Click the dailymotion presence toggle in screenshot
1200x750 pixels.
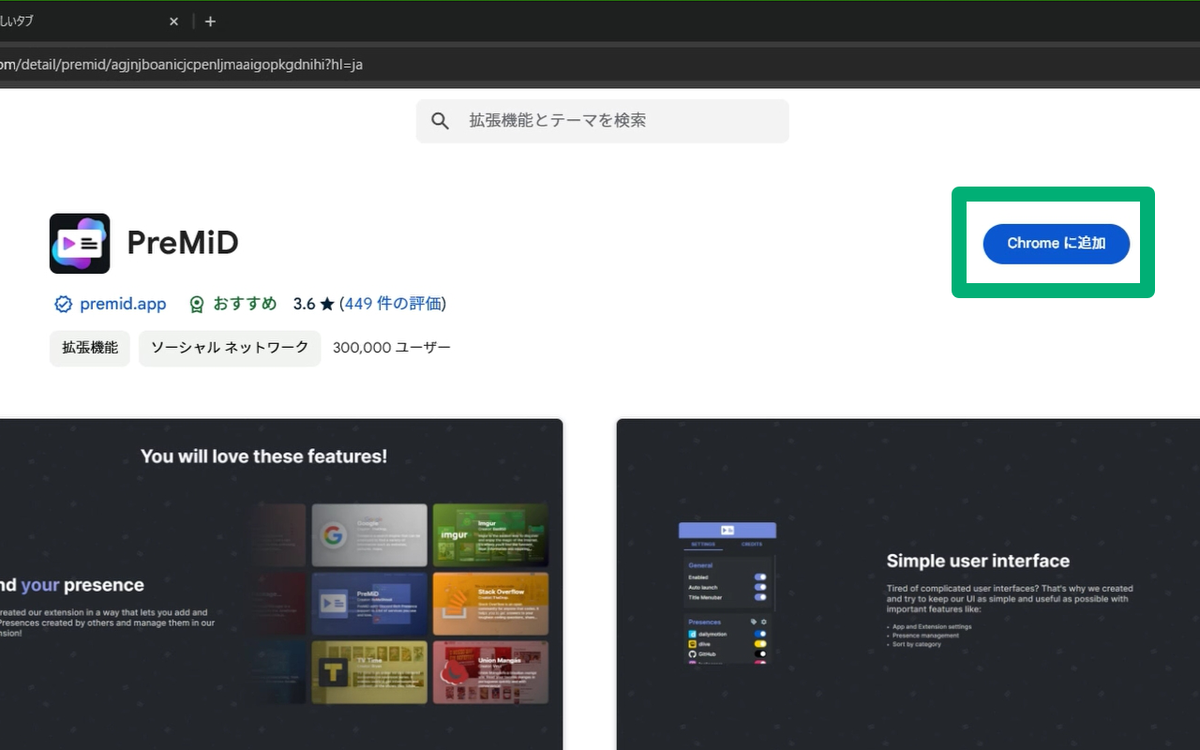[x=761, y=634]
